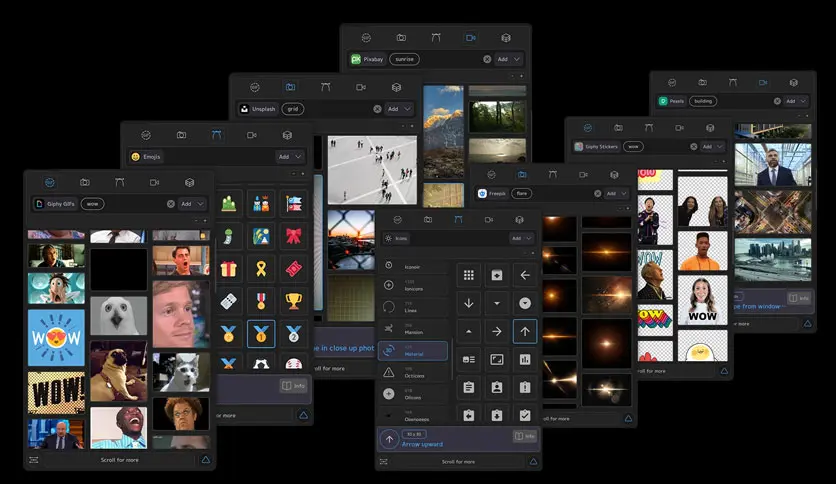The image size is (836, 484).
Task: Pick the white owl GIF thumbnail
Action: (118, 316)
